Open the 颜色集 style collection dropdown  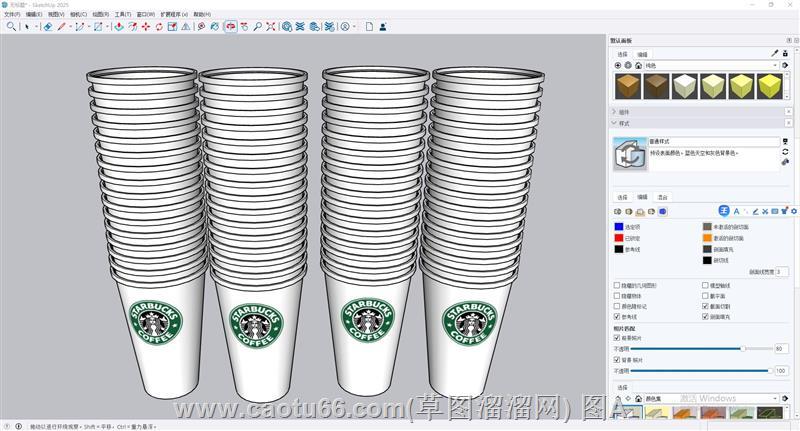tap(711, 398)
